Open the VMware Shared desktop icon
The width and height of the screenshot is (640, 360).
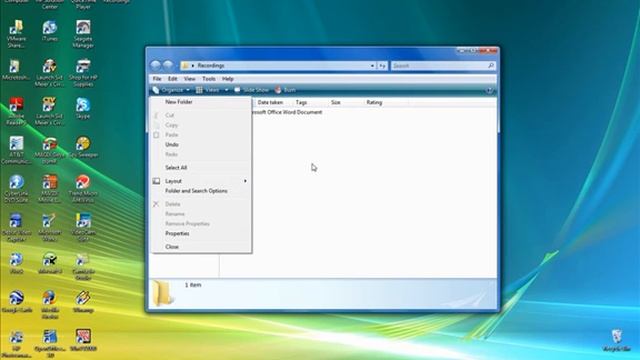pyautogui.click(x=16, y=34)
